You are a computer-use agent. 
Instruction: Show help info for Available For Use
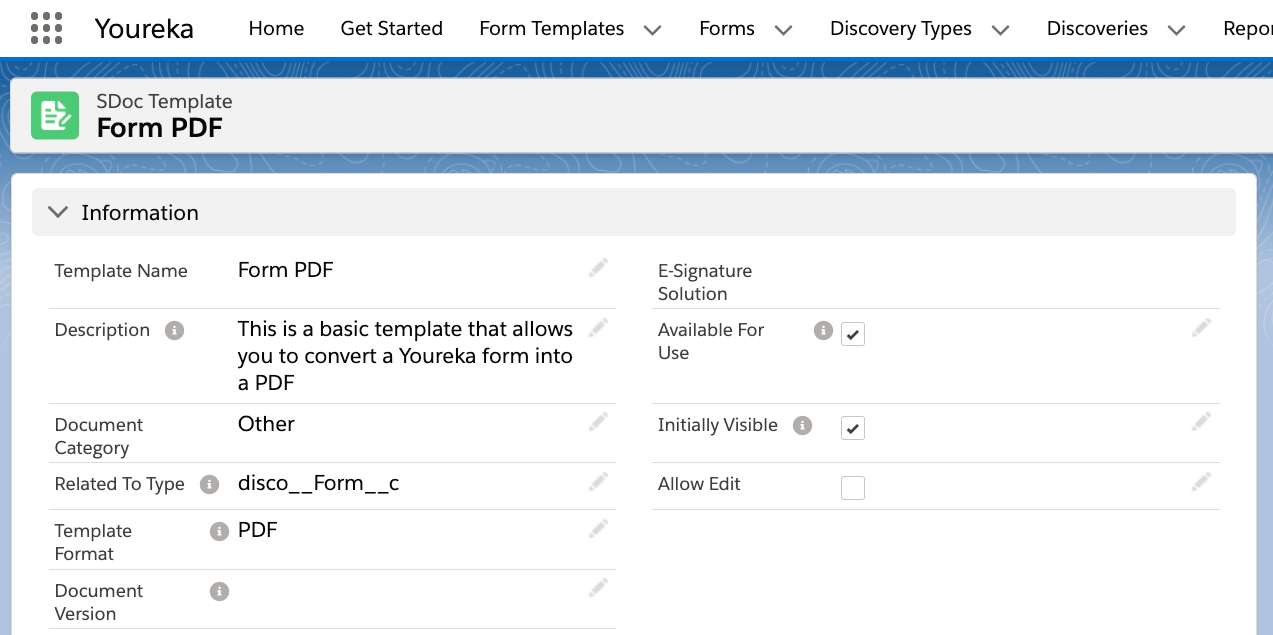pyautogui.click(x=823, y=330)
